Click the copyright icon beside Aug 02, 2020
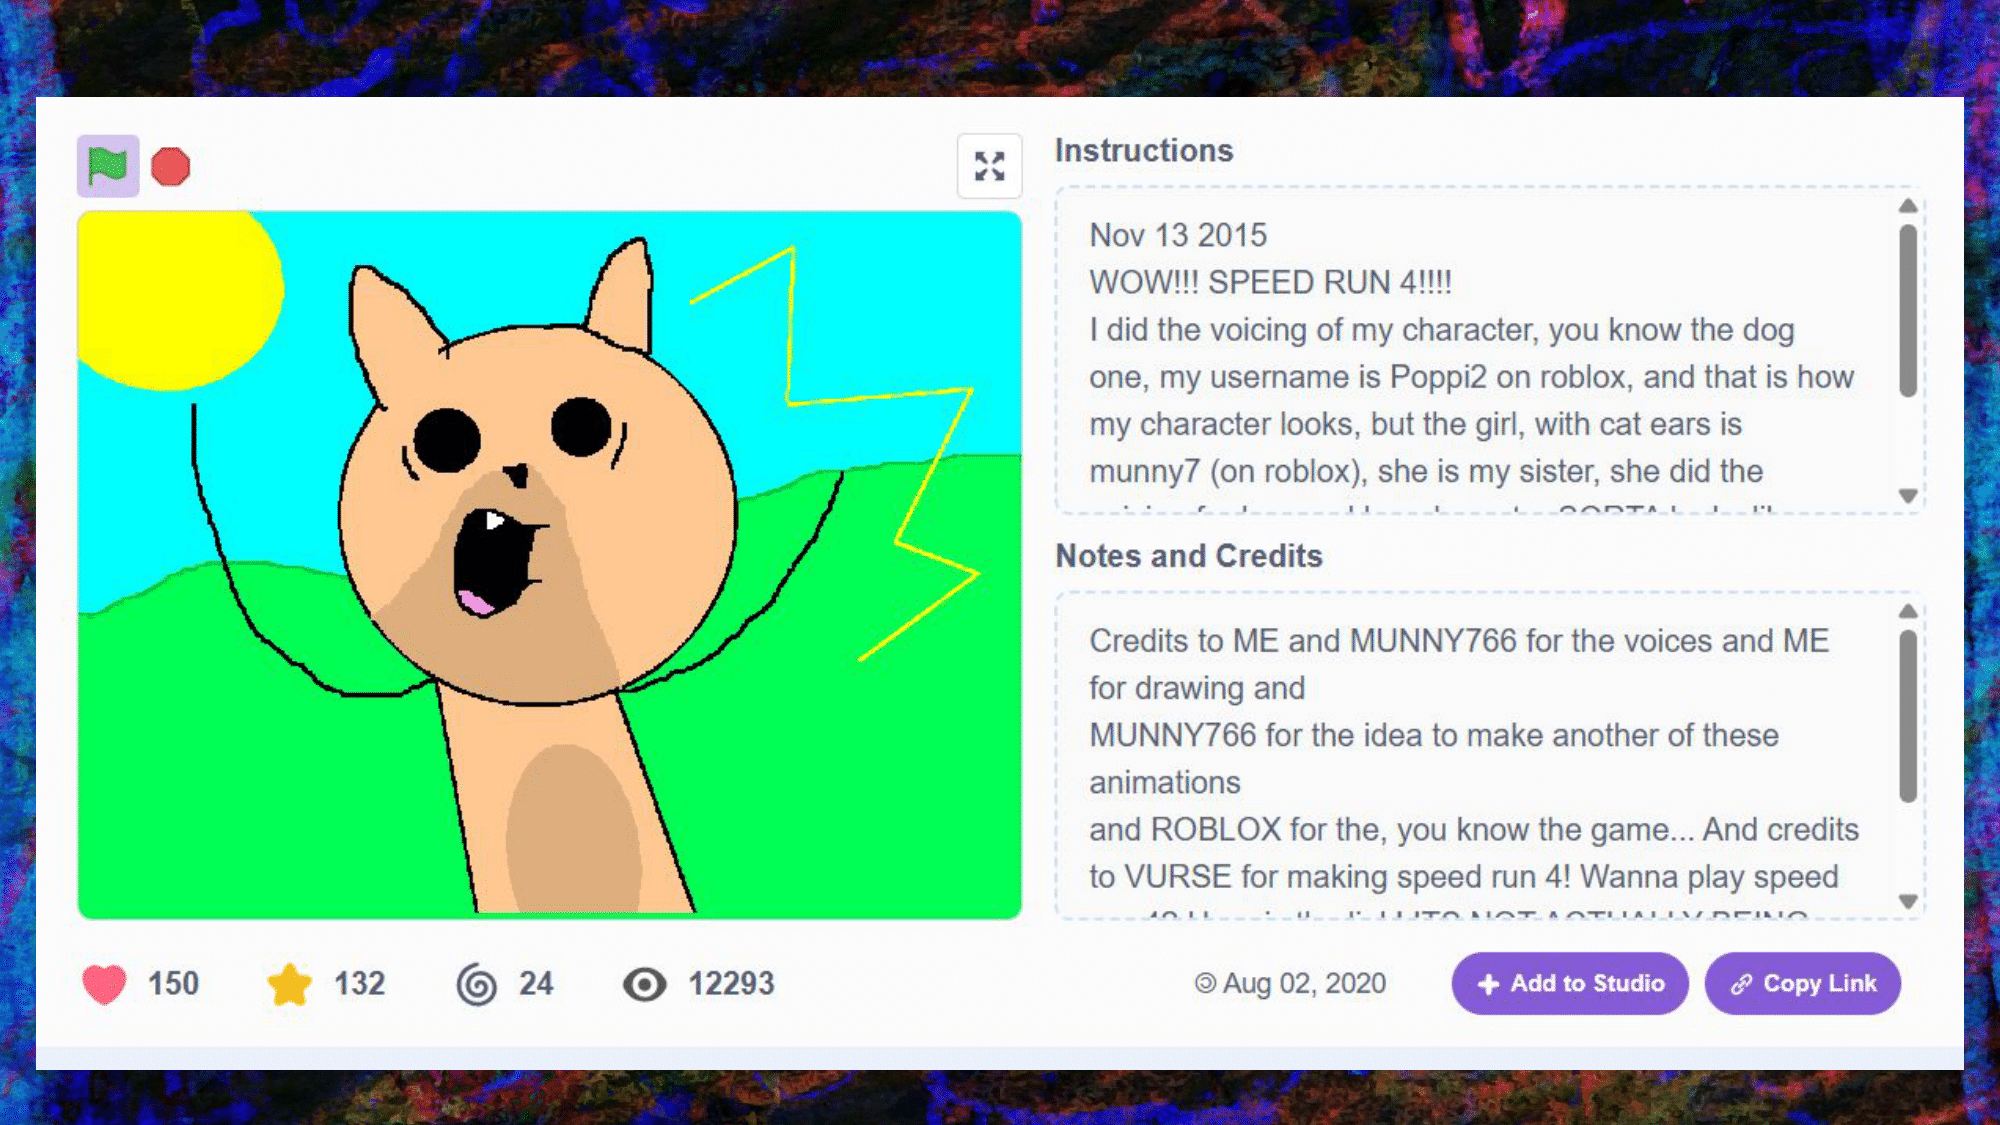The height and width of the screenshot is (1125, 2000). click(x=1205, y=983)
